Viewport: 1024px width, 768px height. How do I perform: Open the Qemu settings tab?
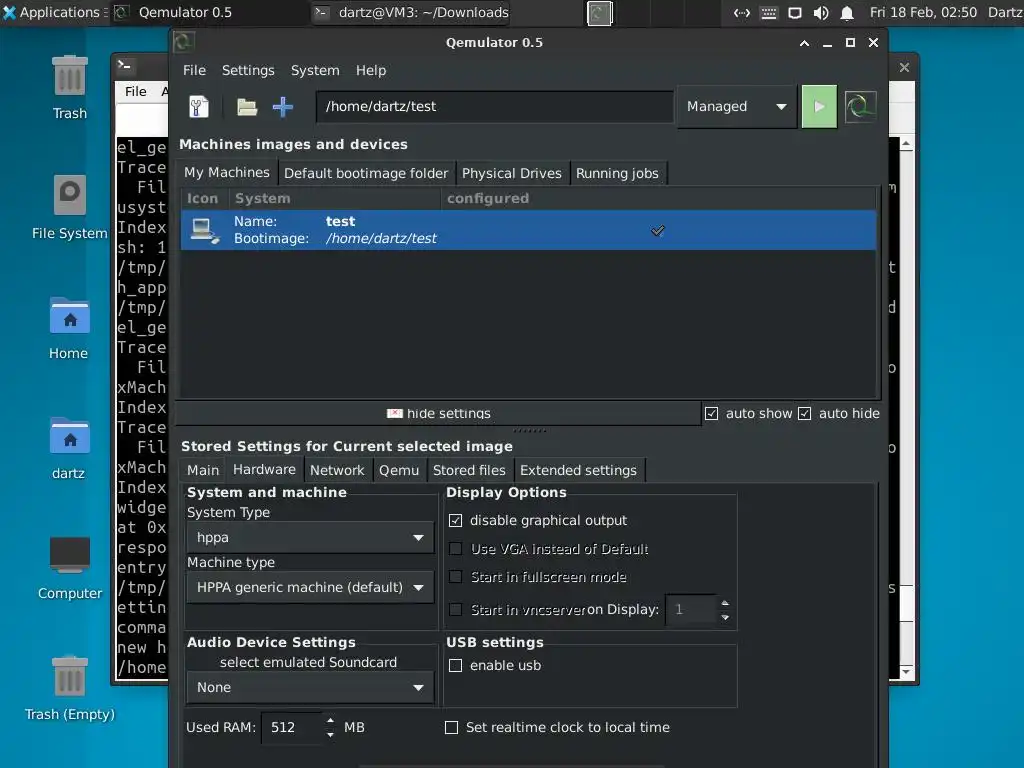pos(398,470)
